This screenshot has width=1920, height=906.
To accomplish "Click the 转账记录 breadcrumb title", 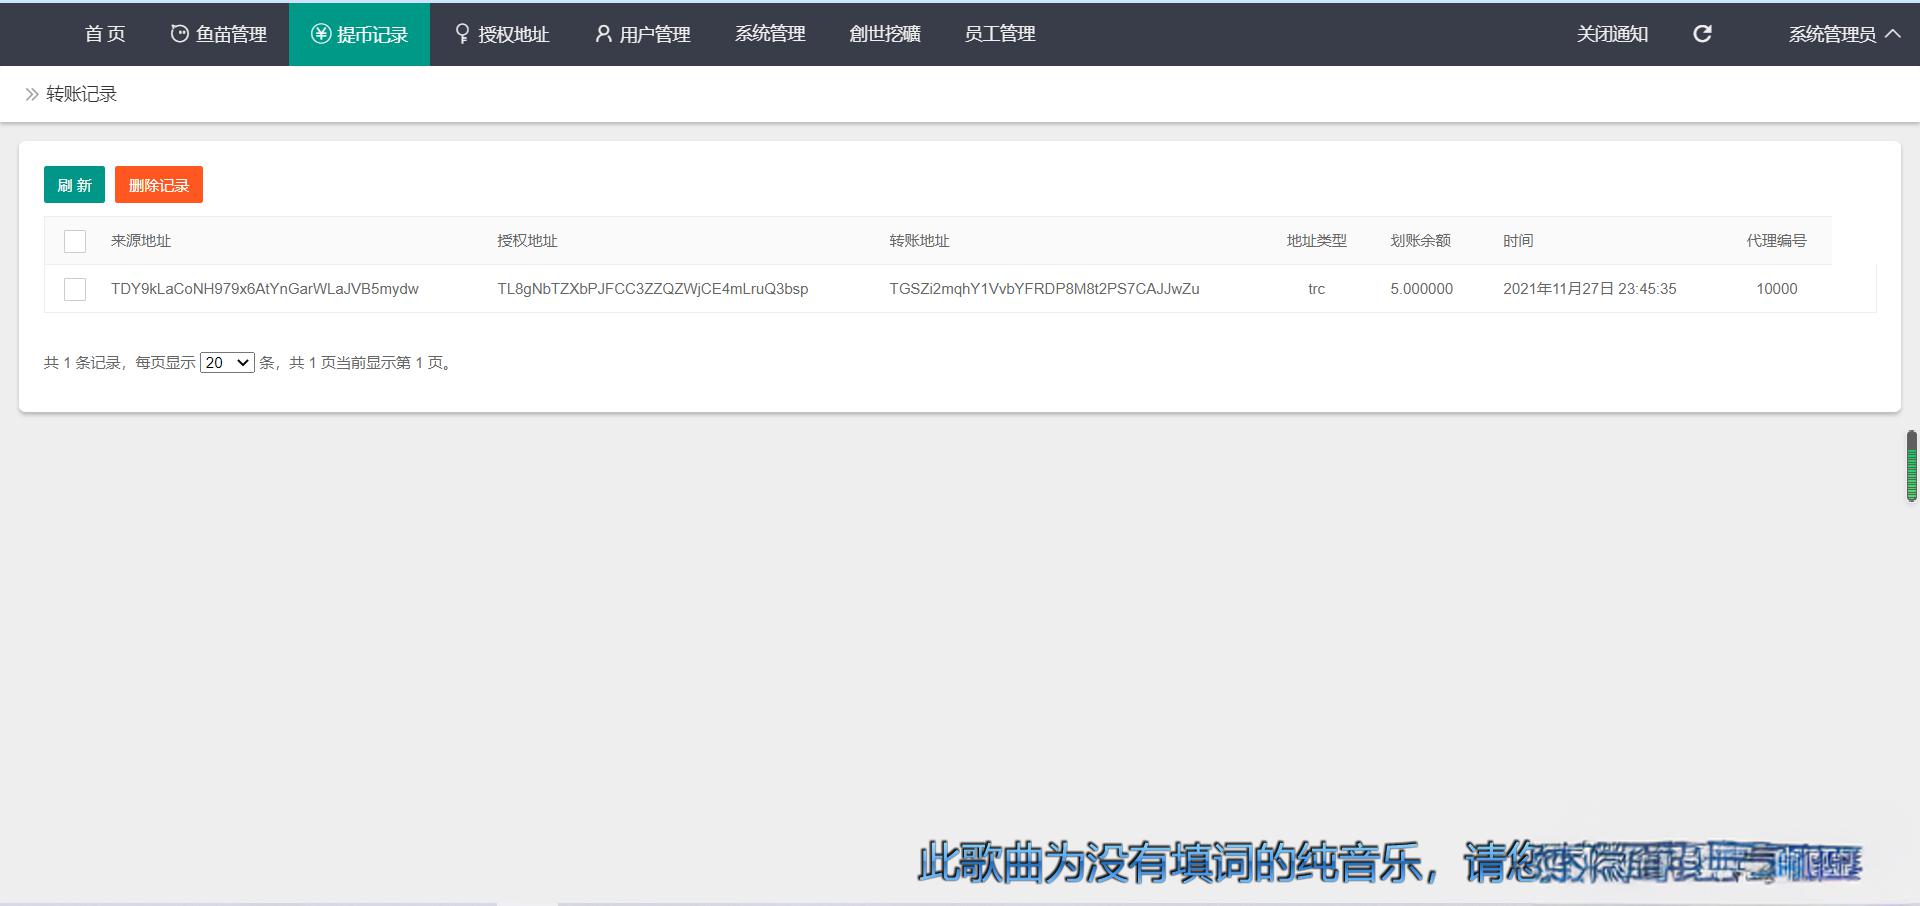I will click(x=82, y=94).
